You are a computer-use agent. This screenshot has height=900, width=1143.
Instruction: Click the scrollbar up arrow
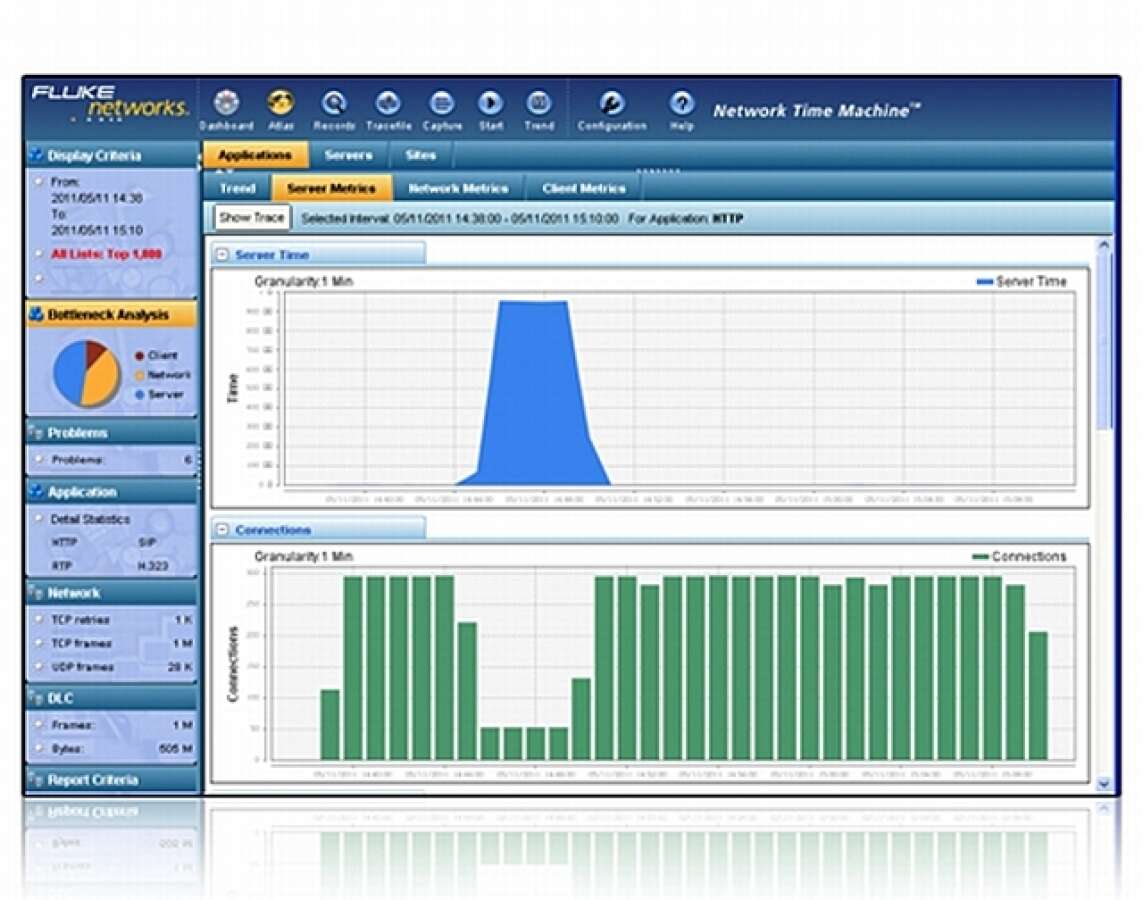(1104, 246)
